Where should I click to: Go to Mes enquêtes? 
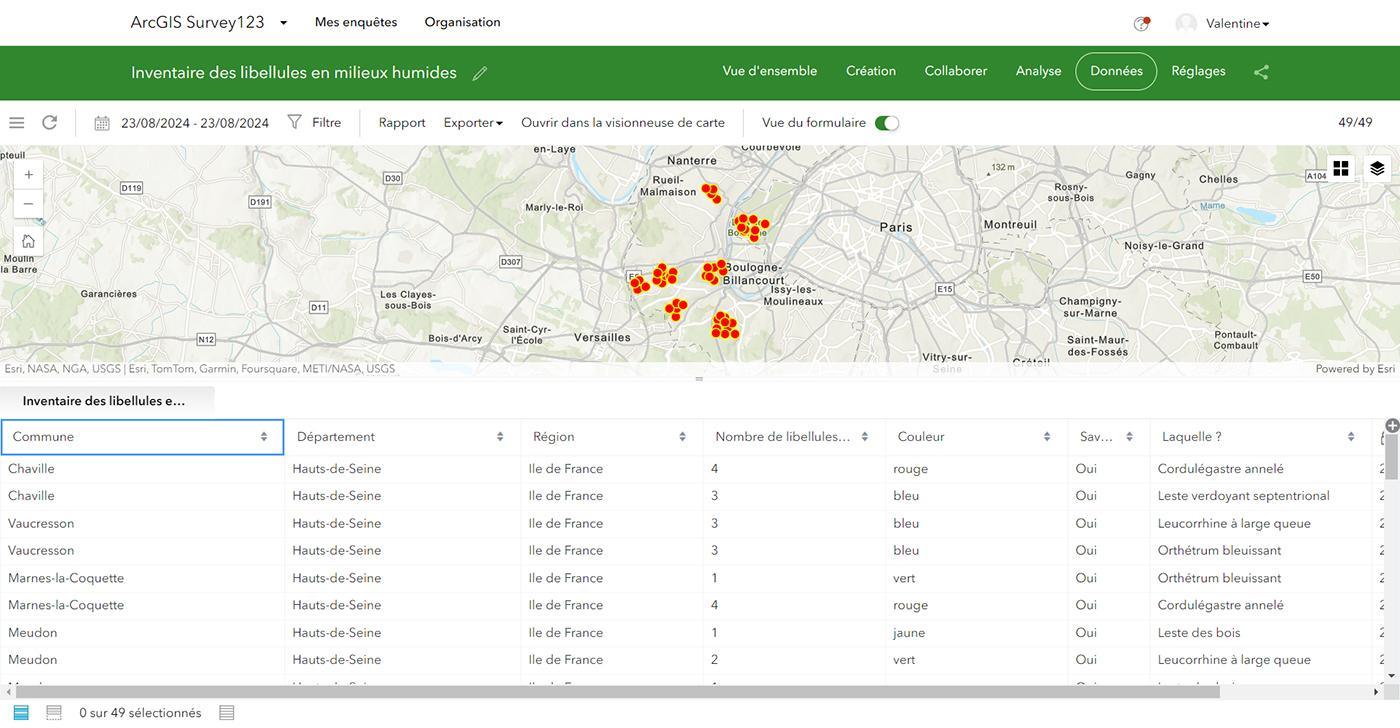356,22
